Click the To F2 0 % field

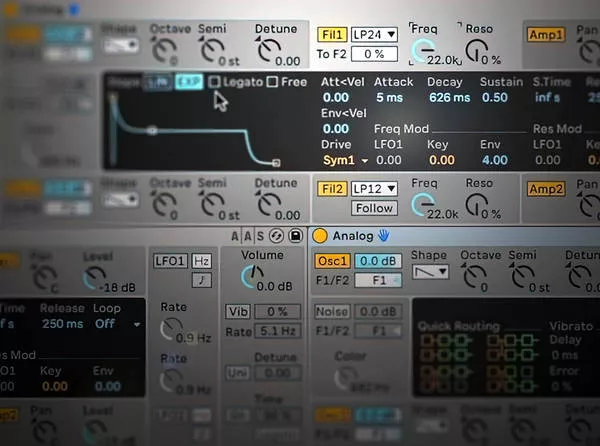(375, 54)
